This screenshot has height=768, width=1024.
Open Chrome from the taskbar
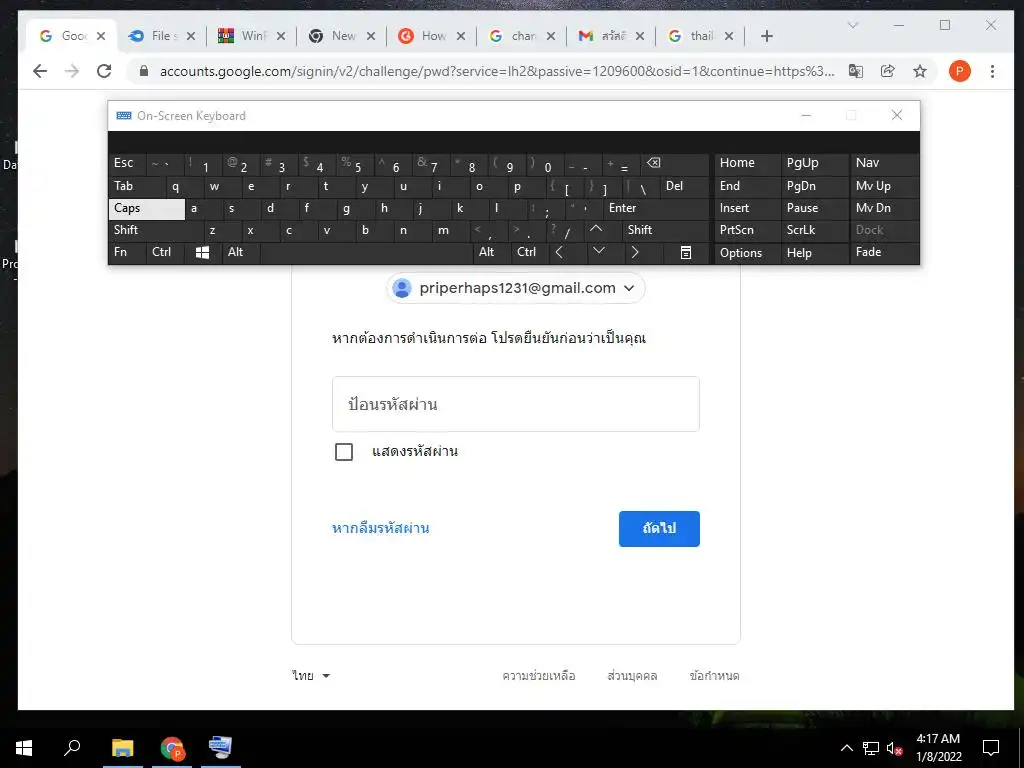172,748
